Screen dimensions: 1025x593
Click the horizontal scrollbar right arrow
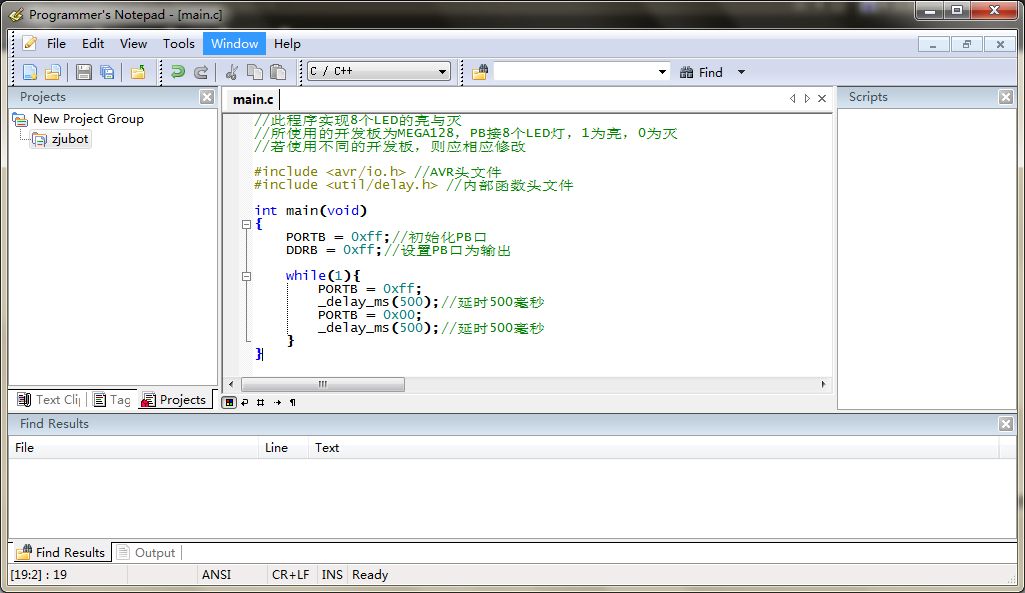(x=824, y=384)
